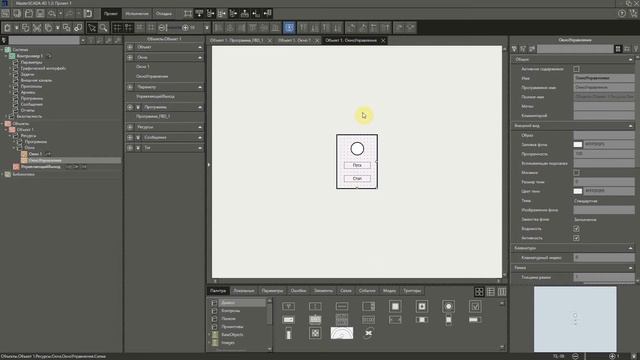640x360 pixels.
Task: Switch palette to list view
Action: [x=491, y=291]
